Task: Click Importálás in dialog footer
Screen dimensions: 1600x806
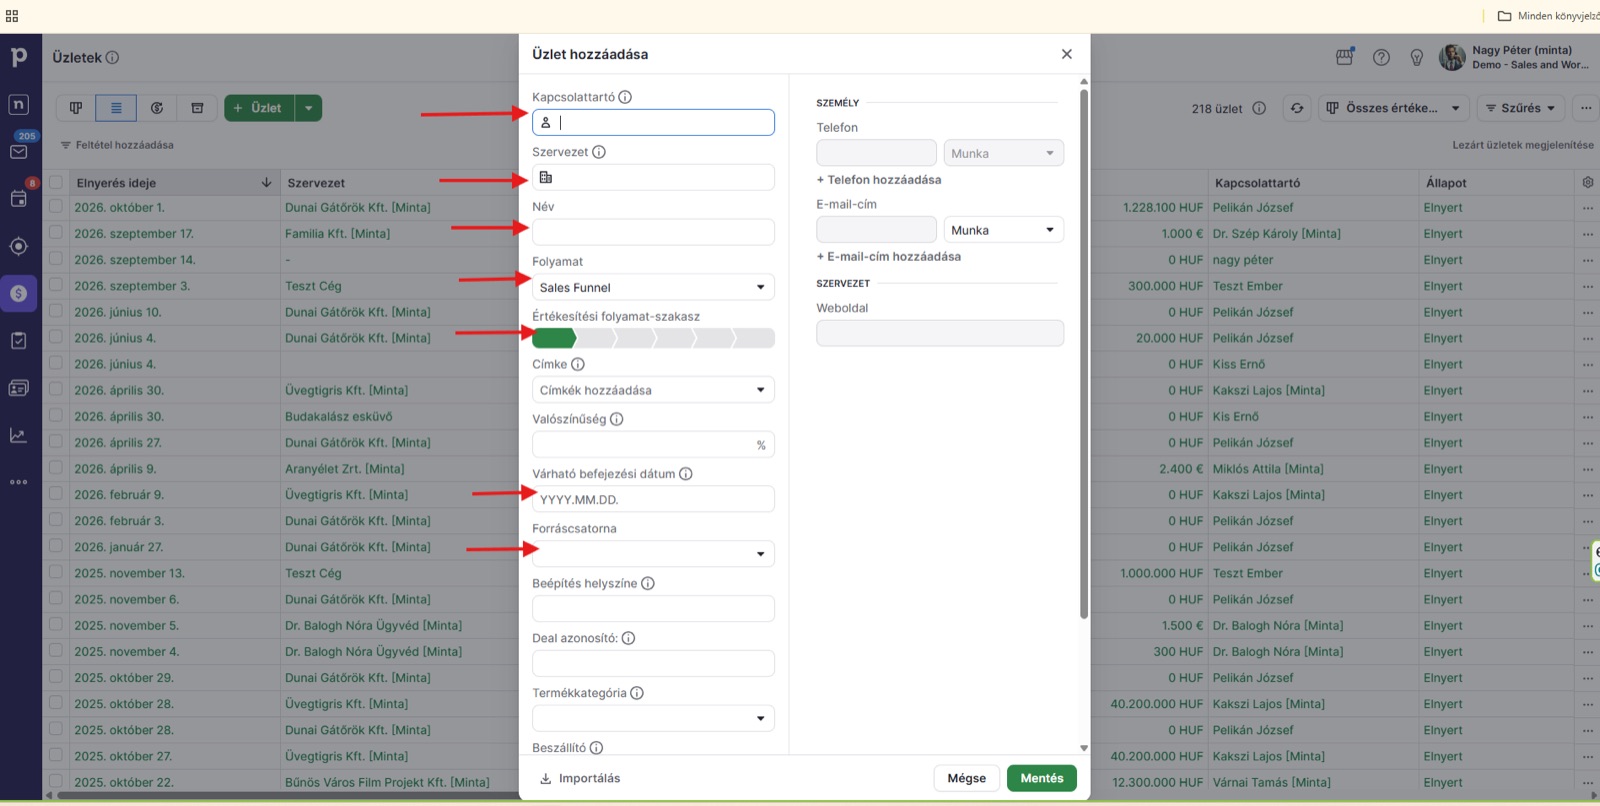Action: tap(580, 778)
